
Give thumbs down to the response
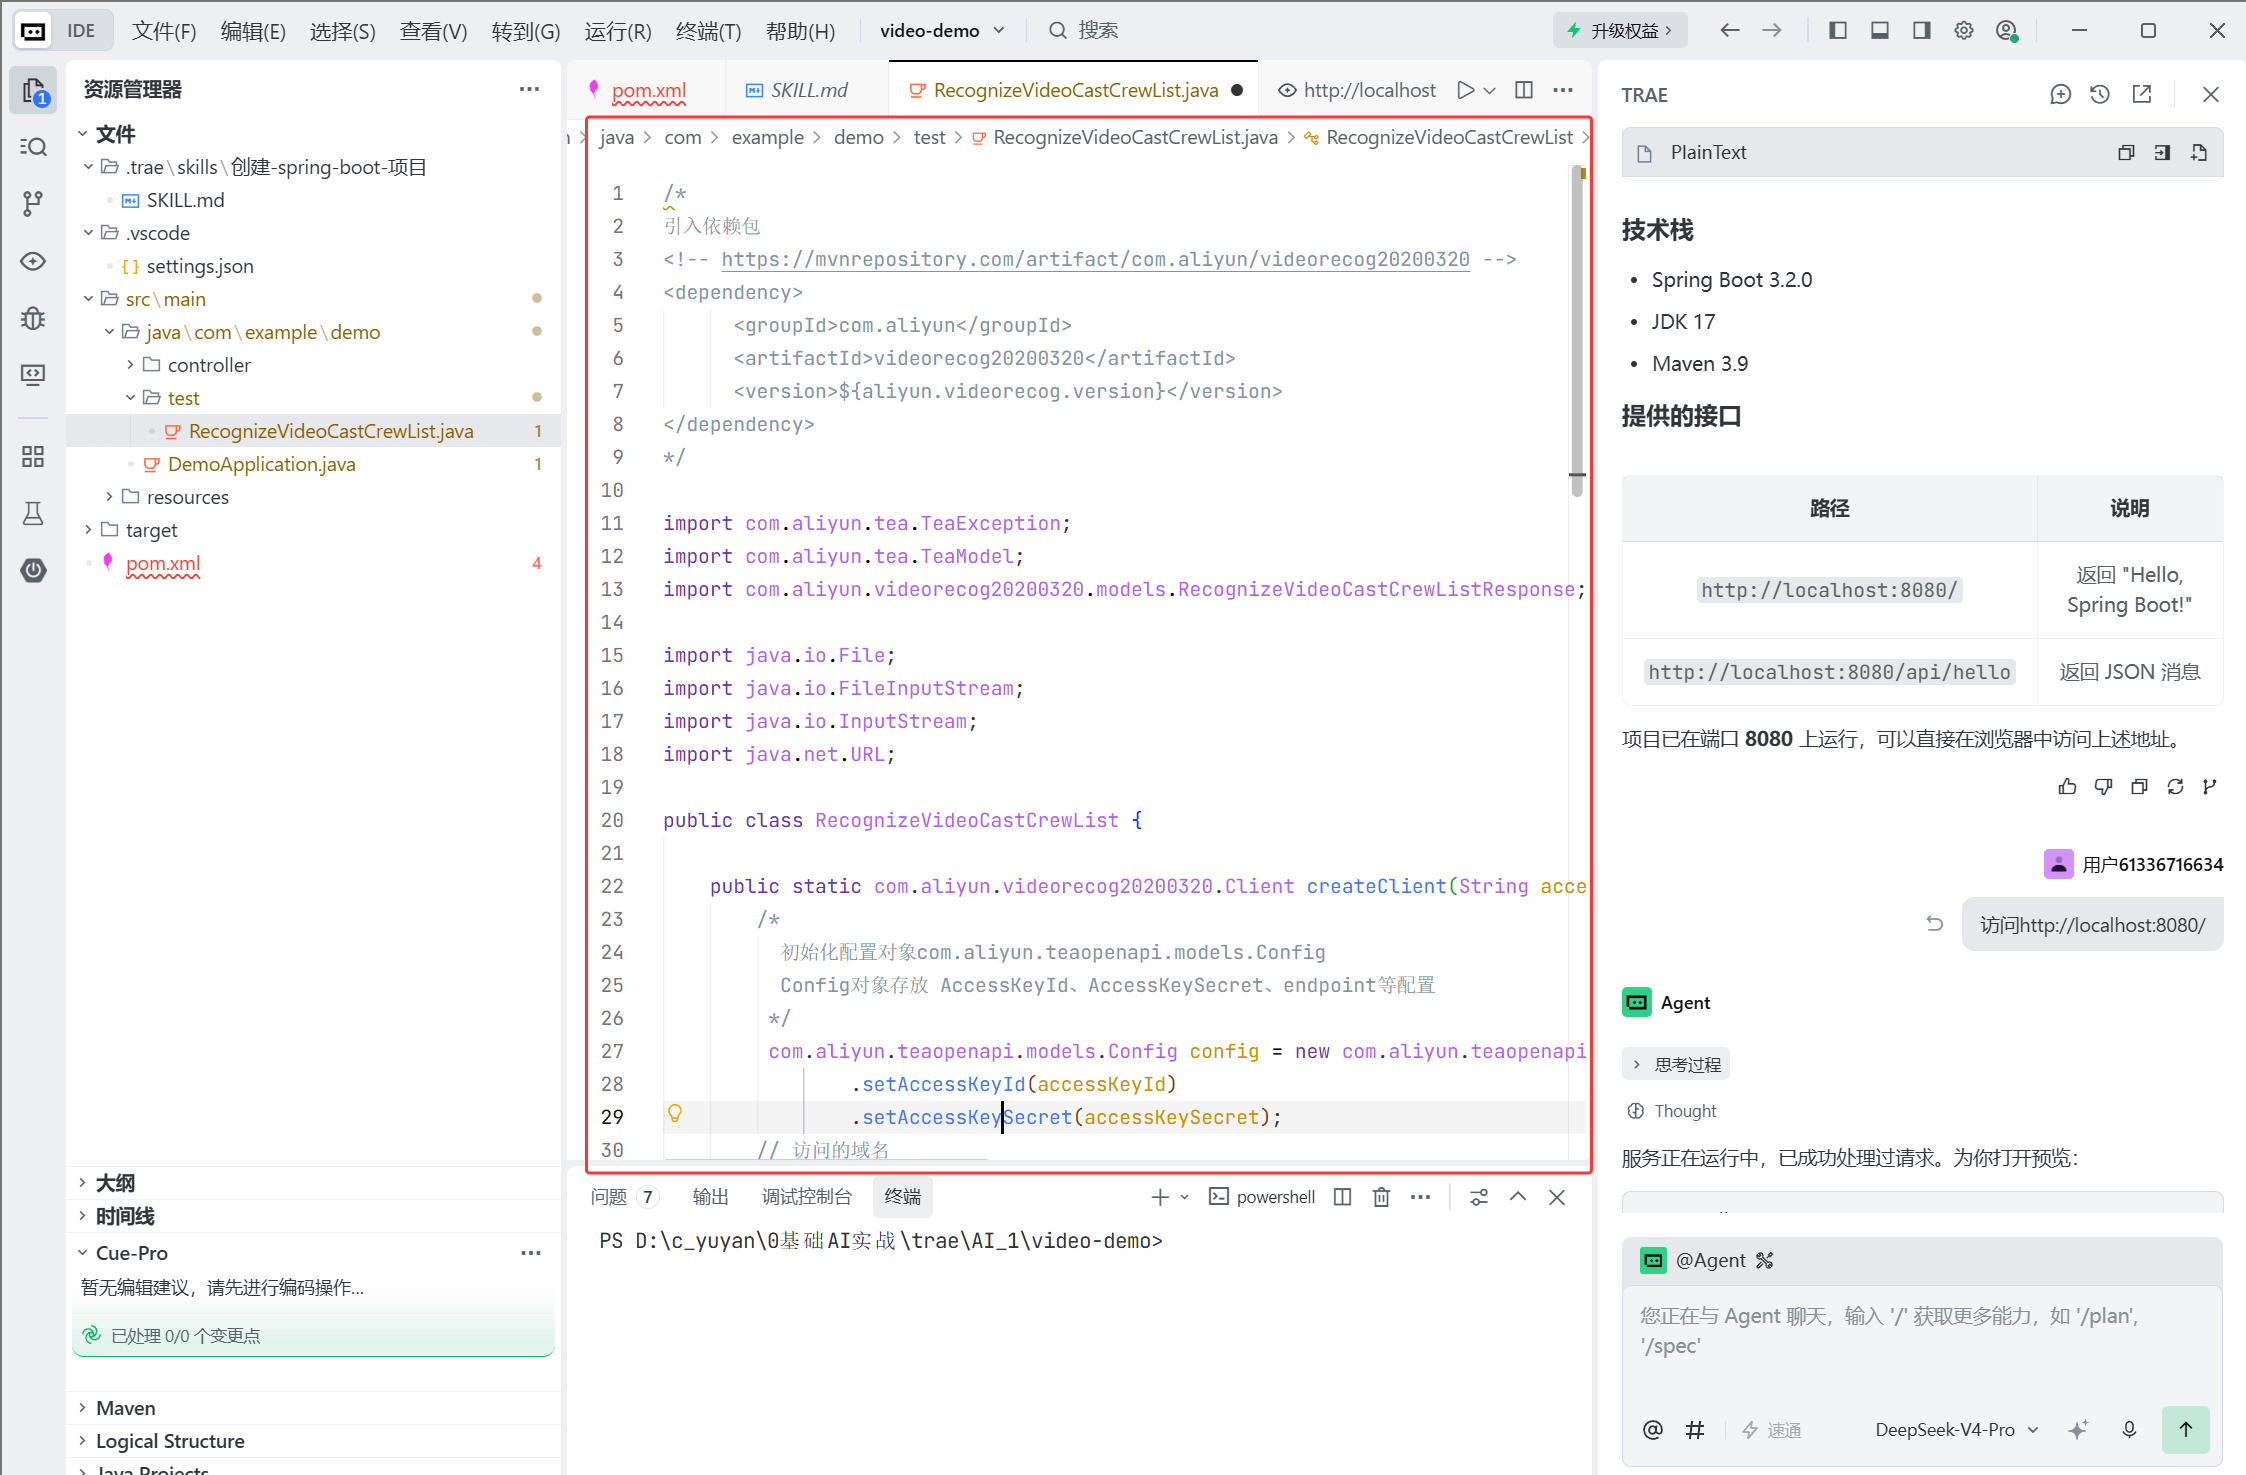pos(2103,787)
